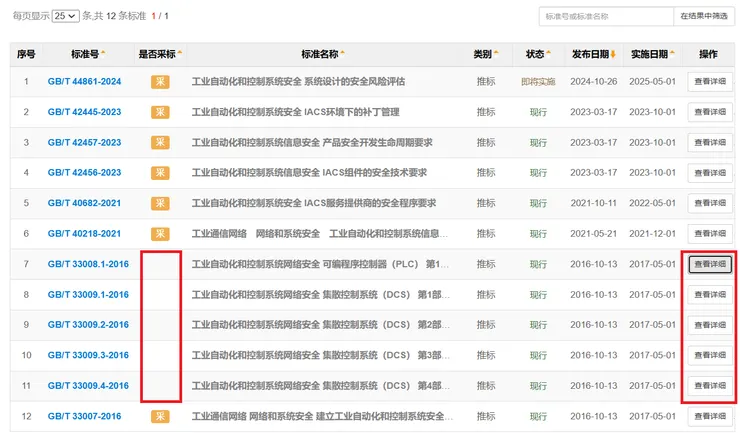Viewport: 740px width, 439px height.
Task: Select title 工业自动化和控制系统安全 系统设计的安全风险评估
Action: coord(298,82)
